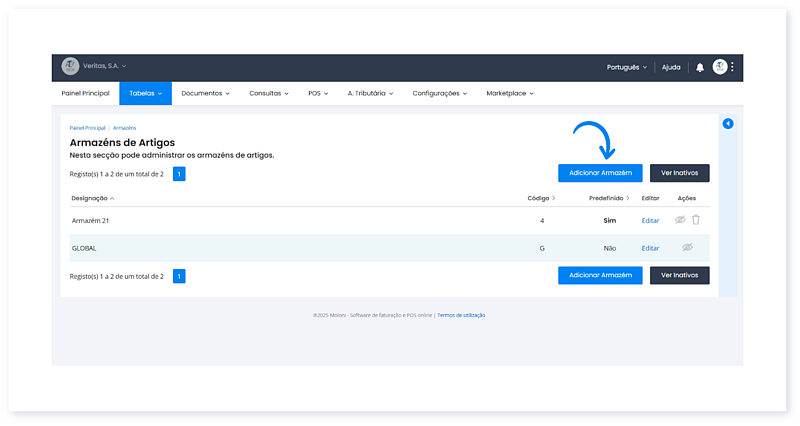Screen dimensions: 800x426
Task: Click Editar link for Armazém 21
Action: click(x=650, y=220)
